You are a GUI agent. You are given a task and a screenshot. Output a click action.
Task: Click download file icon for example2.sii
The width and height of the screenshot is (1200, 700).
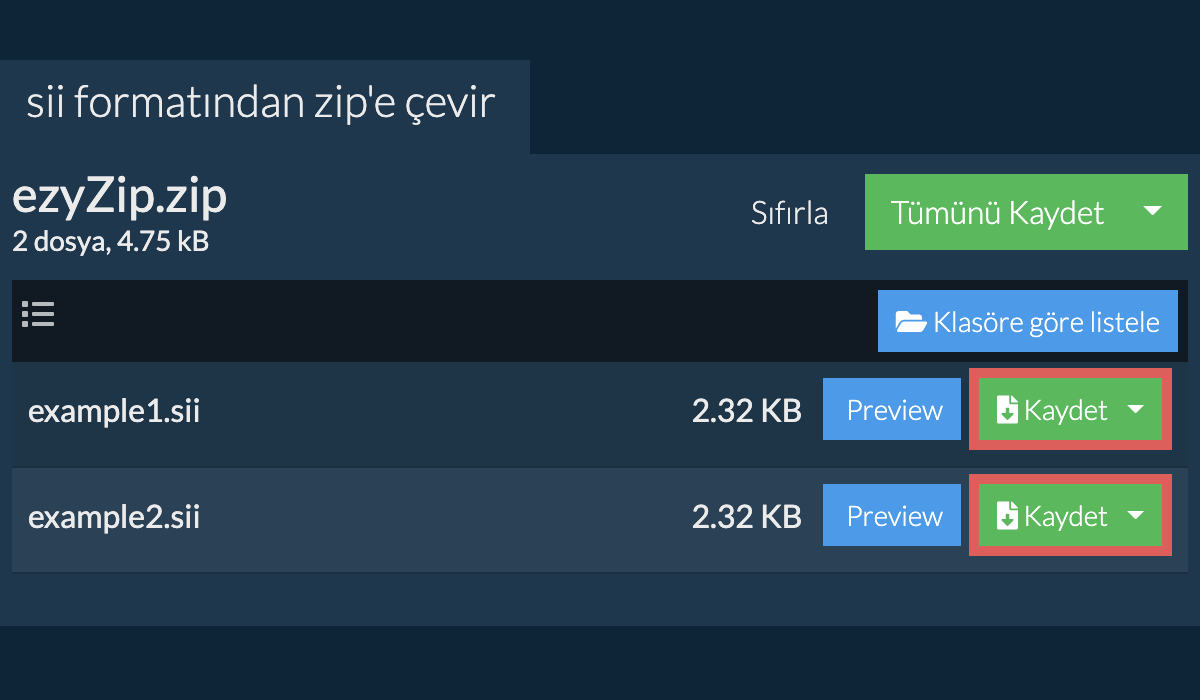coord(1007,516)
